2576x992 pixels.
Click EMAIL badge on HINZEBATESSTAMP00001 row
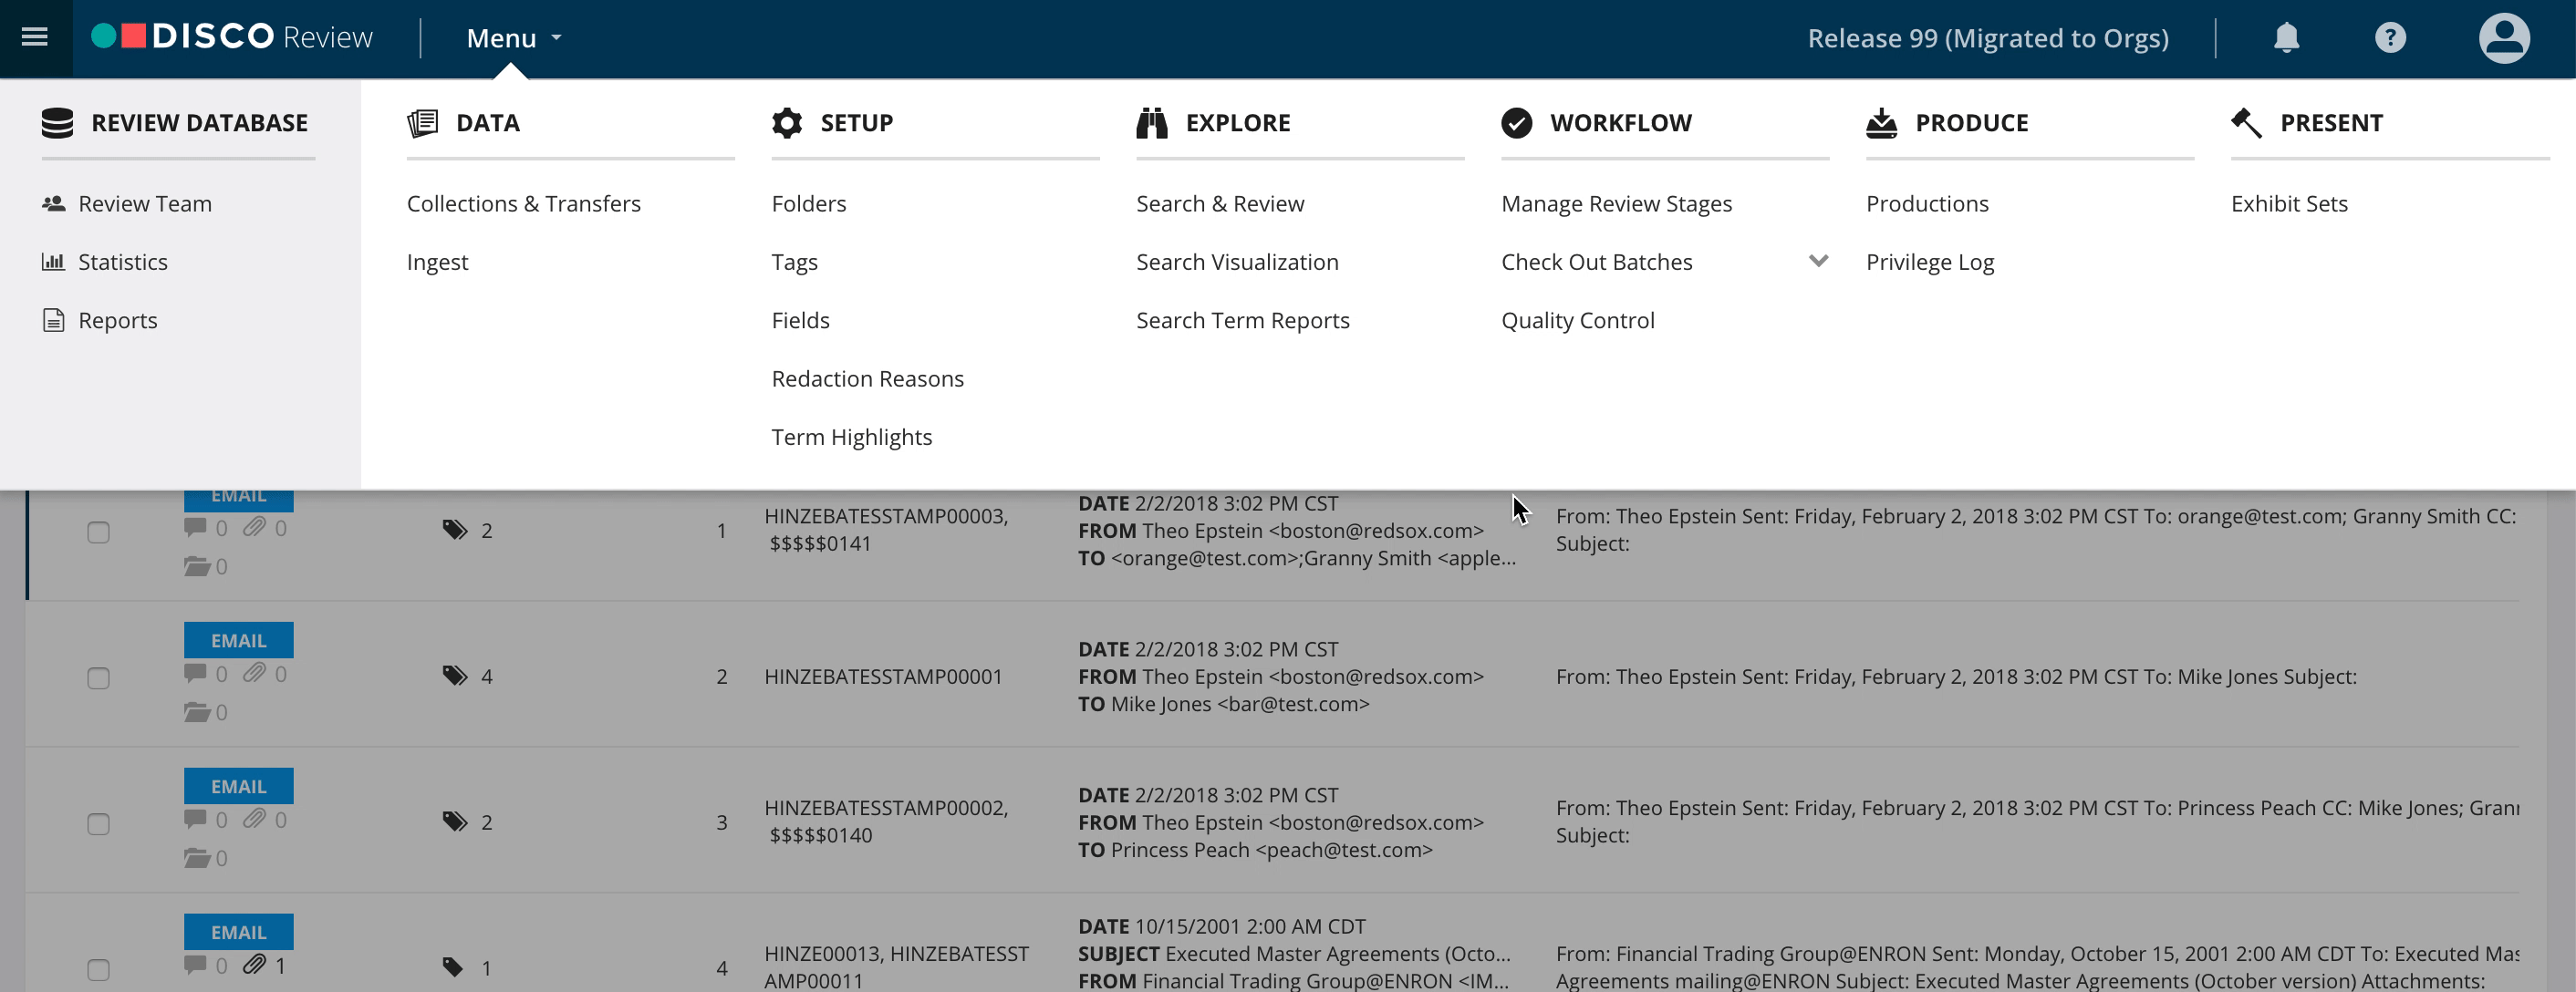click(238, 640)
